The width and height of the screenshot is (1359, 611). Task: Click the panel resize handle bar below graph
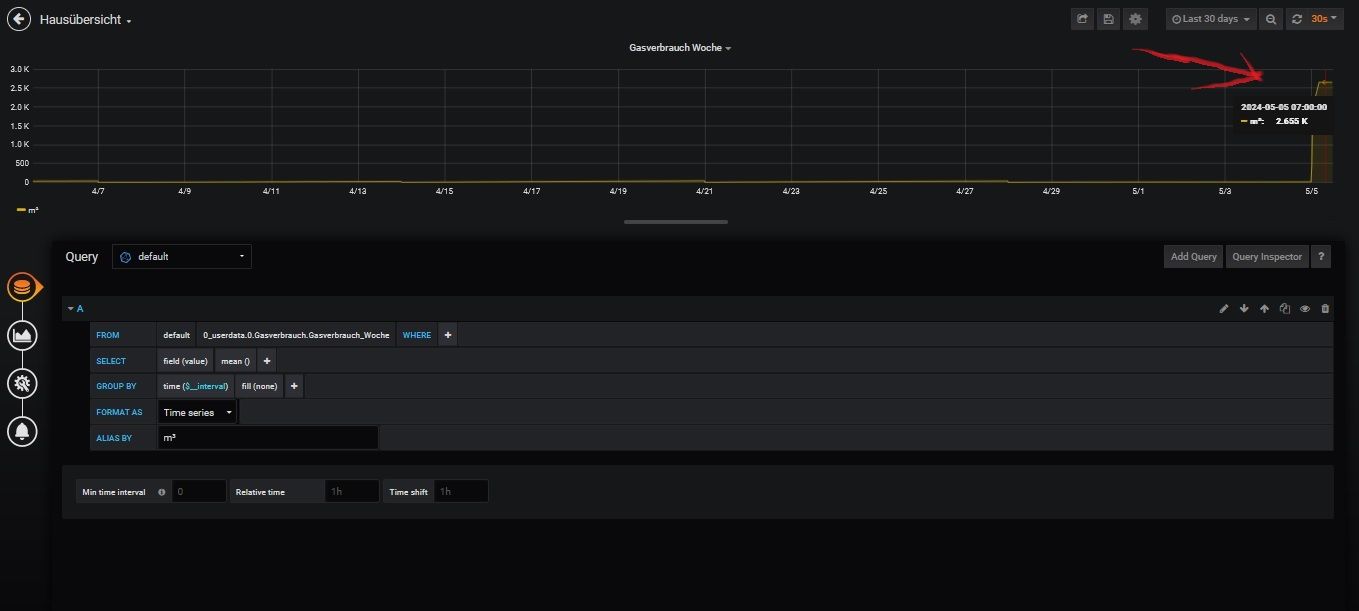676,222
